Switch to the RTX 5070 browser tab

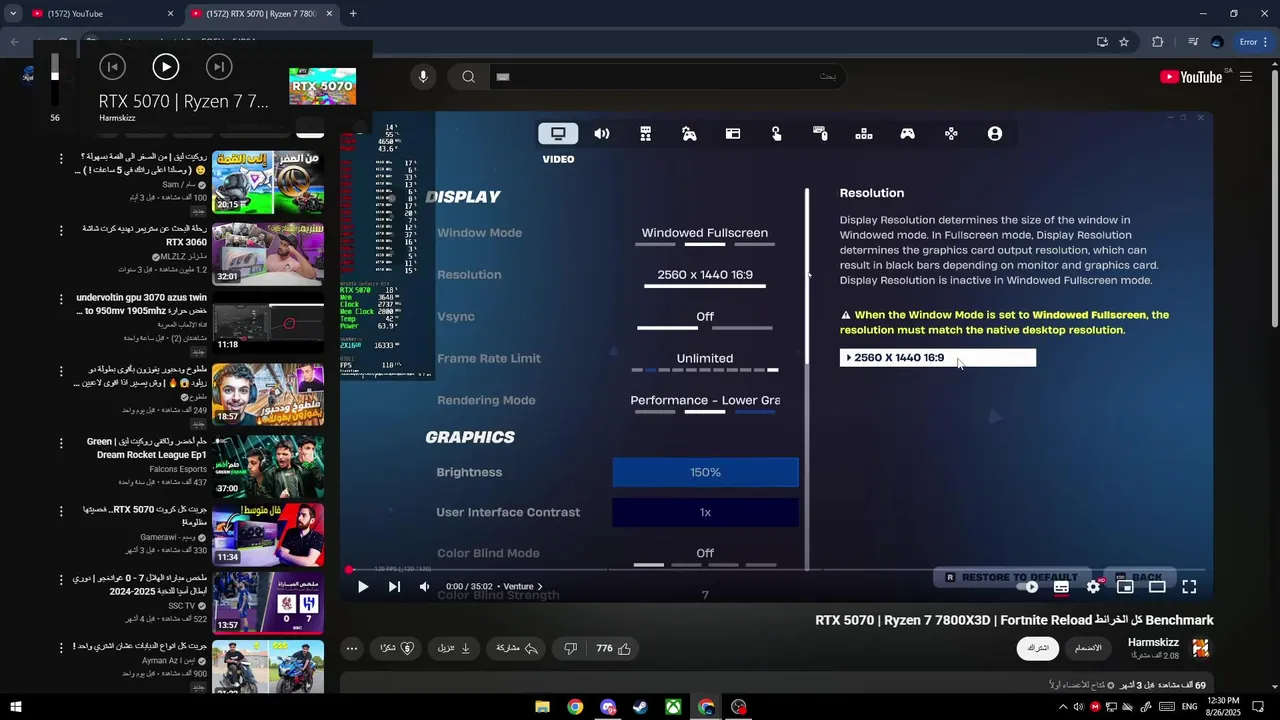[x=260, y=14]
